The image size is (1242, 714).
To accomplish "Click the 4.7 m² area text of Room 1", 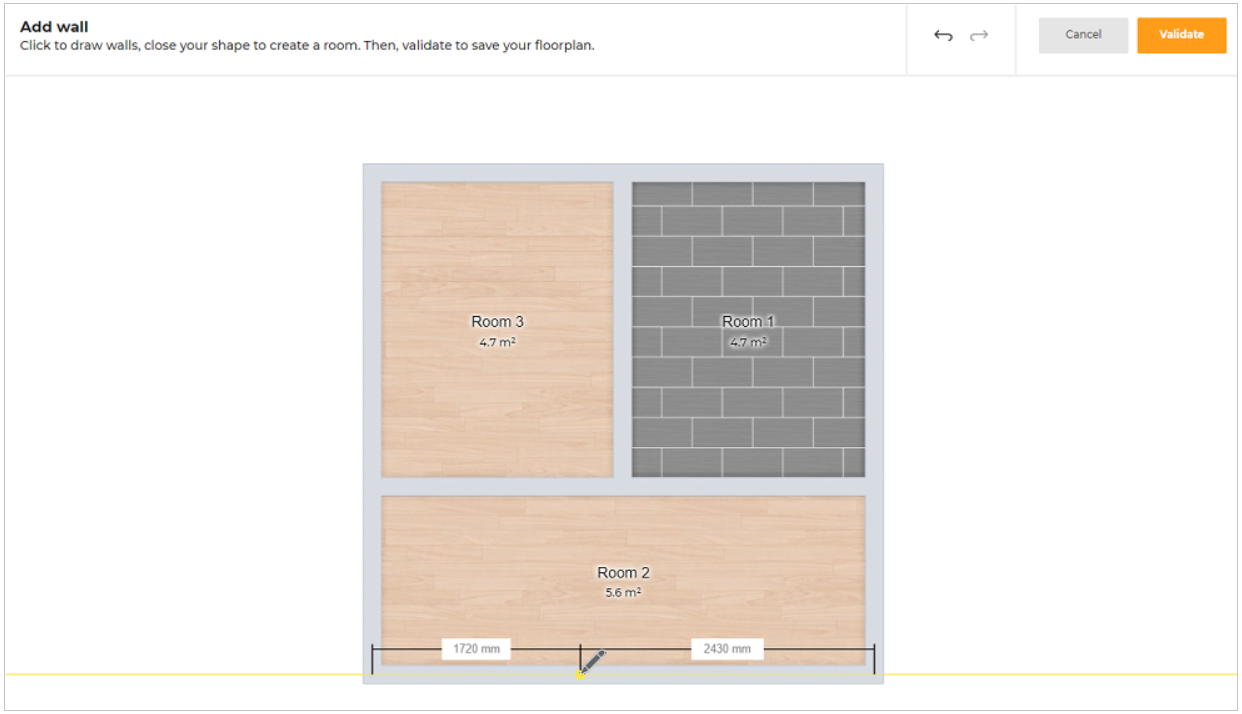I will [748, 341].
